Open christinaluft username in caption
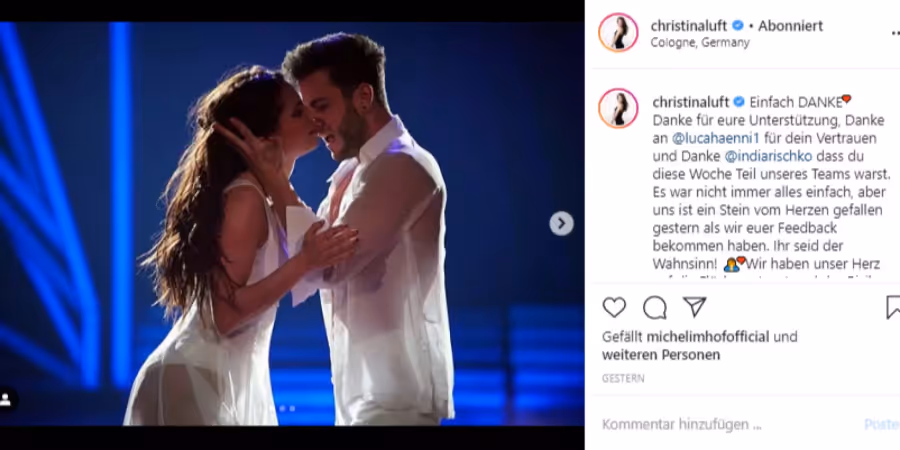Viewport: 900px width, 450px height. (x=690, y=102)
